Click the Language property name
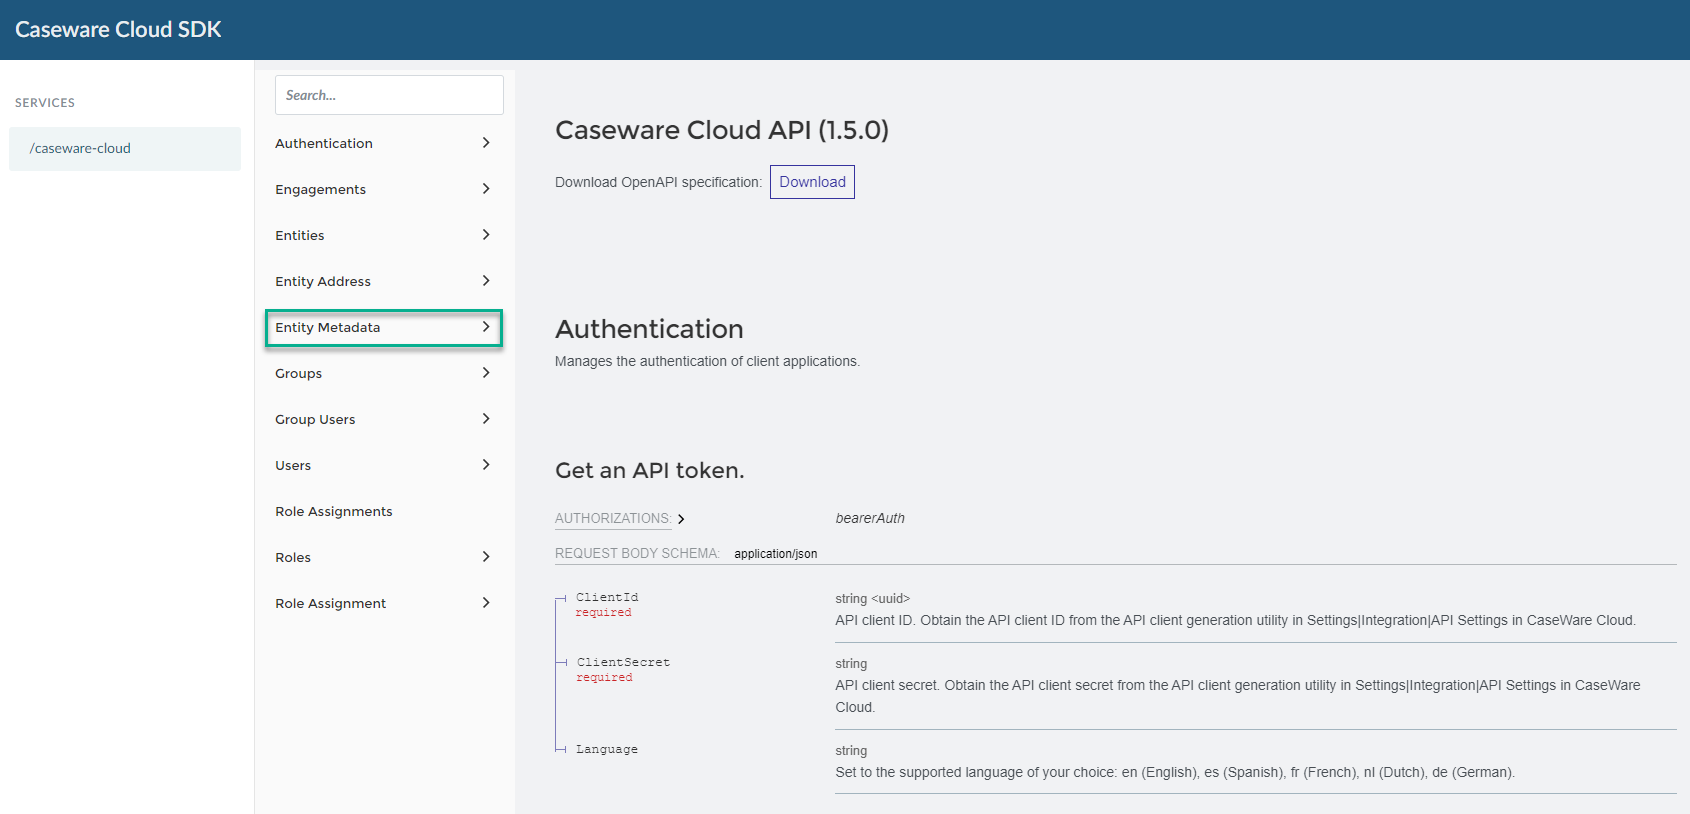Viewport: 1690px width, 814px height. (x=607, y=749)
